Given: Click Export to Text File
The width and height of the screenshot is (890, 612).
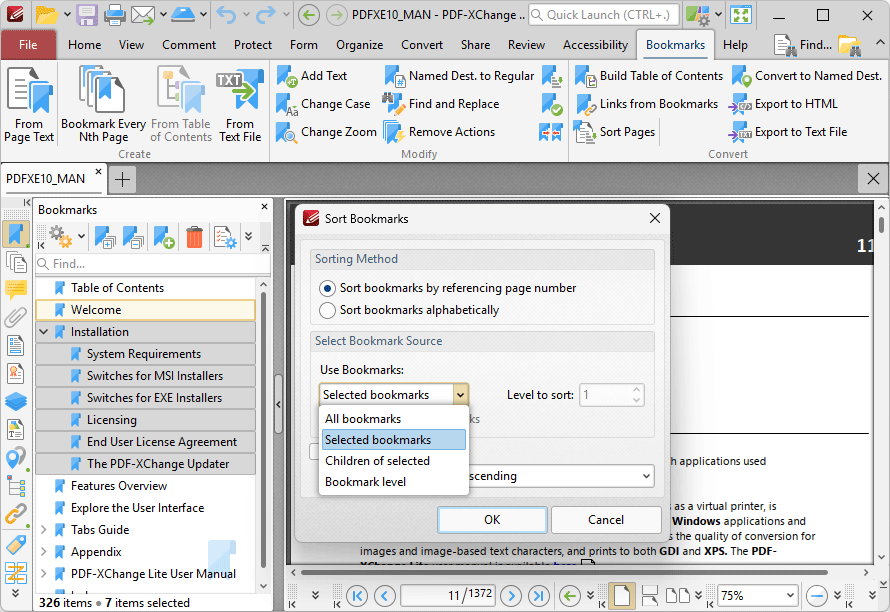Looking at the screenshot, I should coord(788,132).
